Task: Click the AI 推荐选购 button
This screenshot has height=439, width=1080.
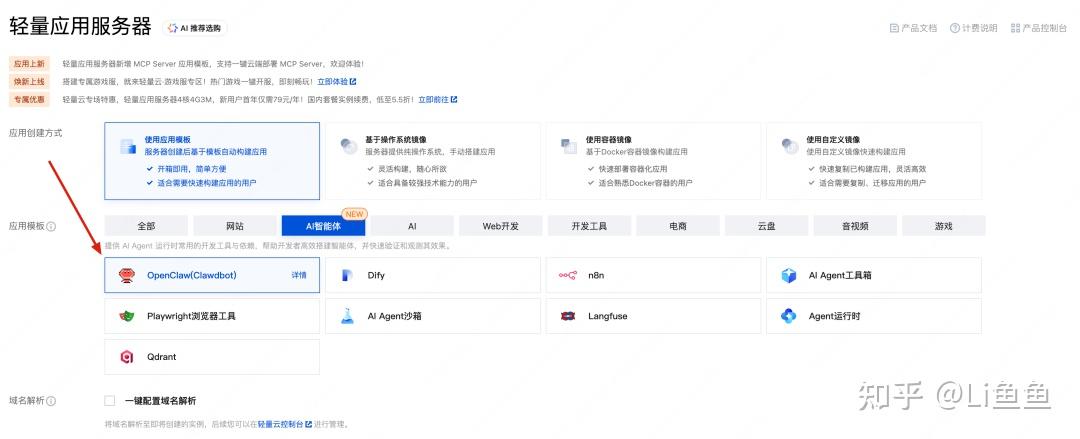Action: click(x=195, y=28)
